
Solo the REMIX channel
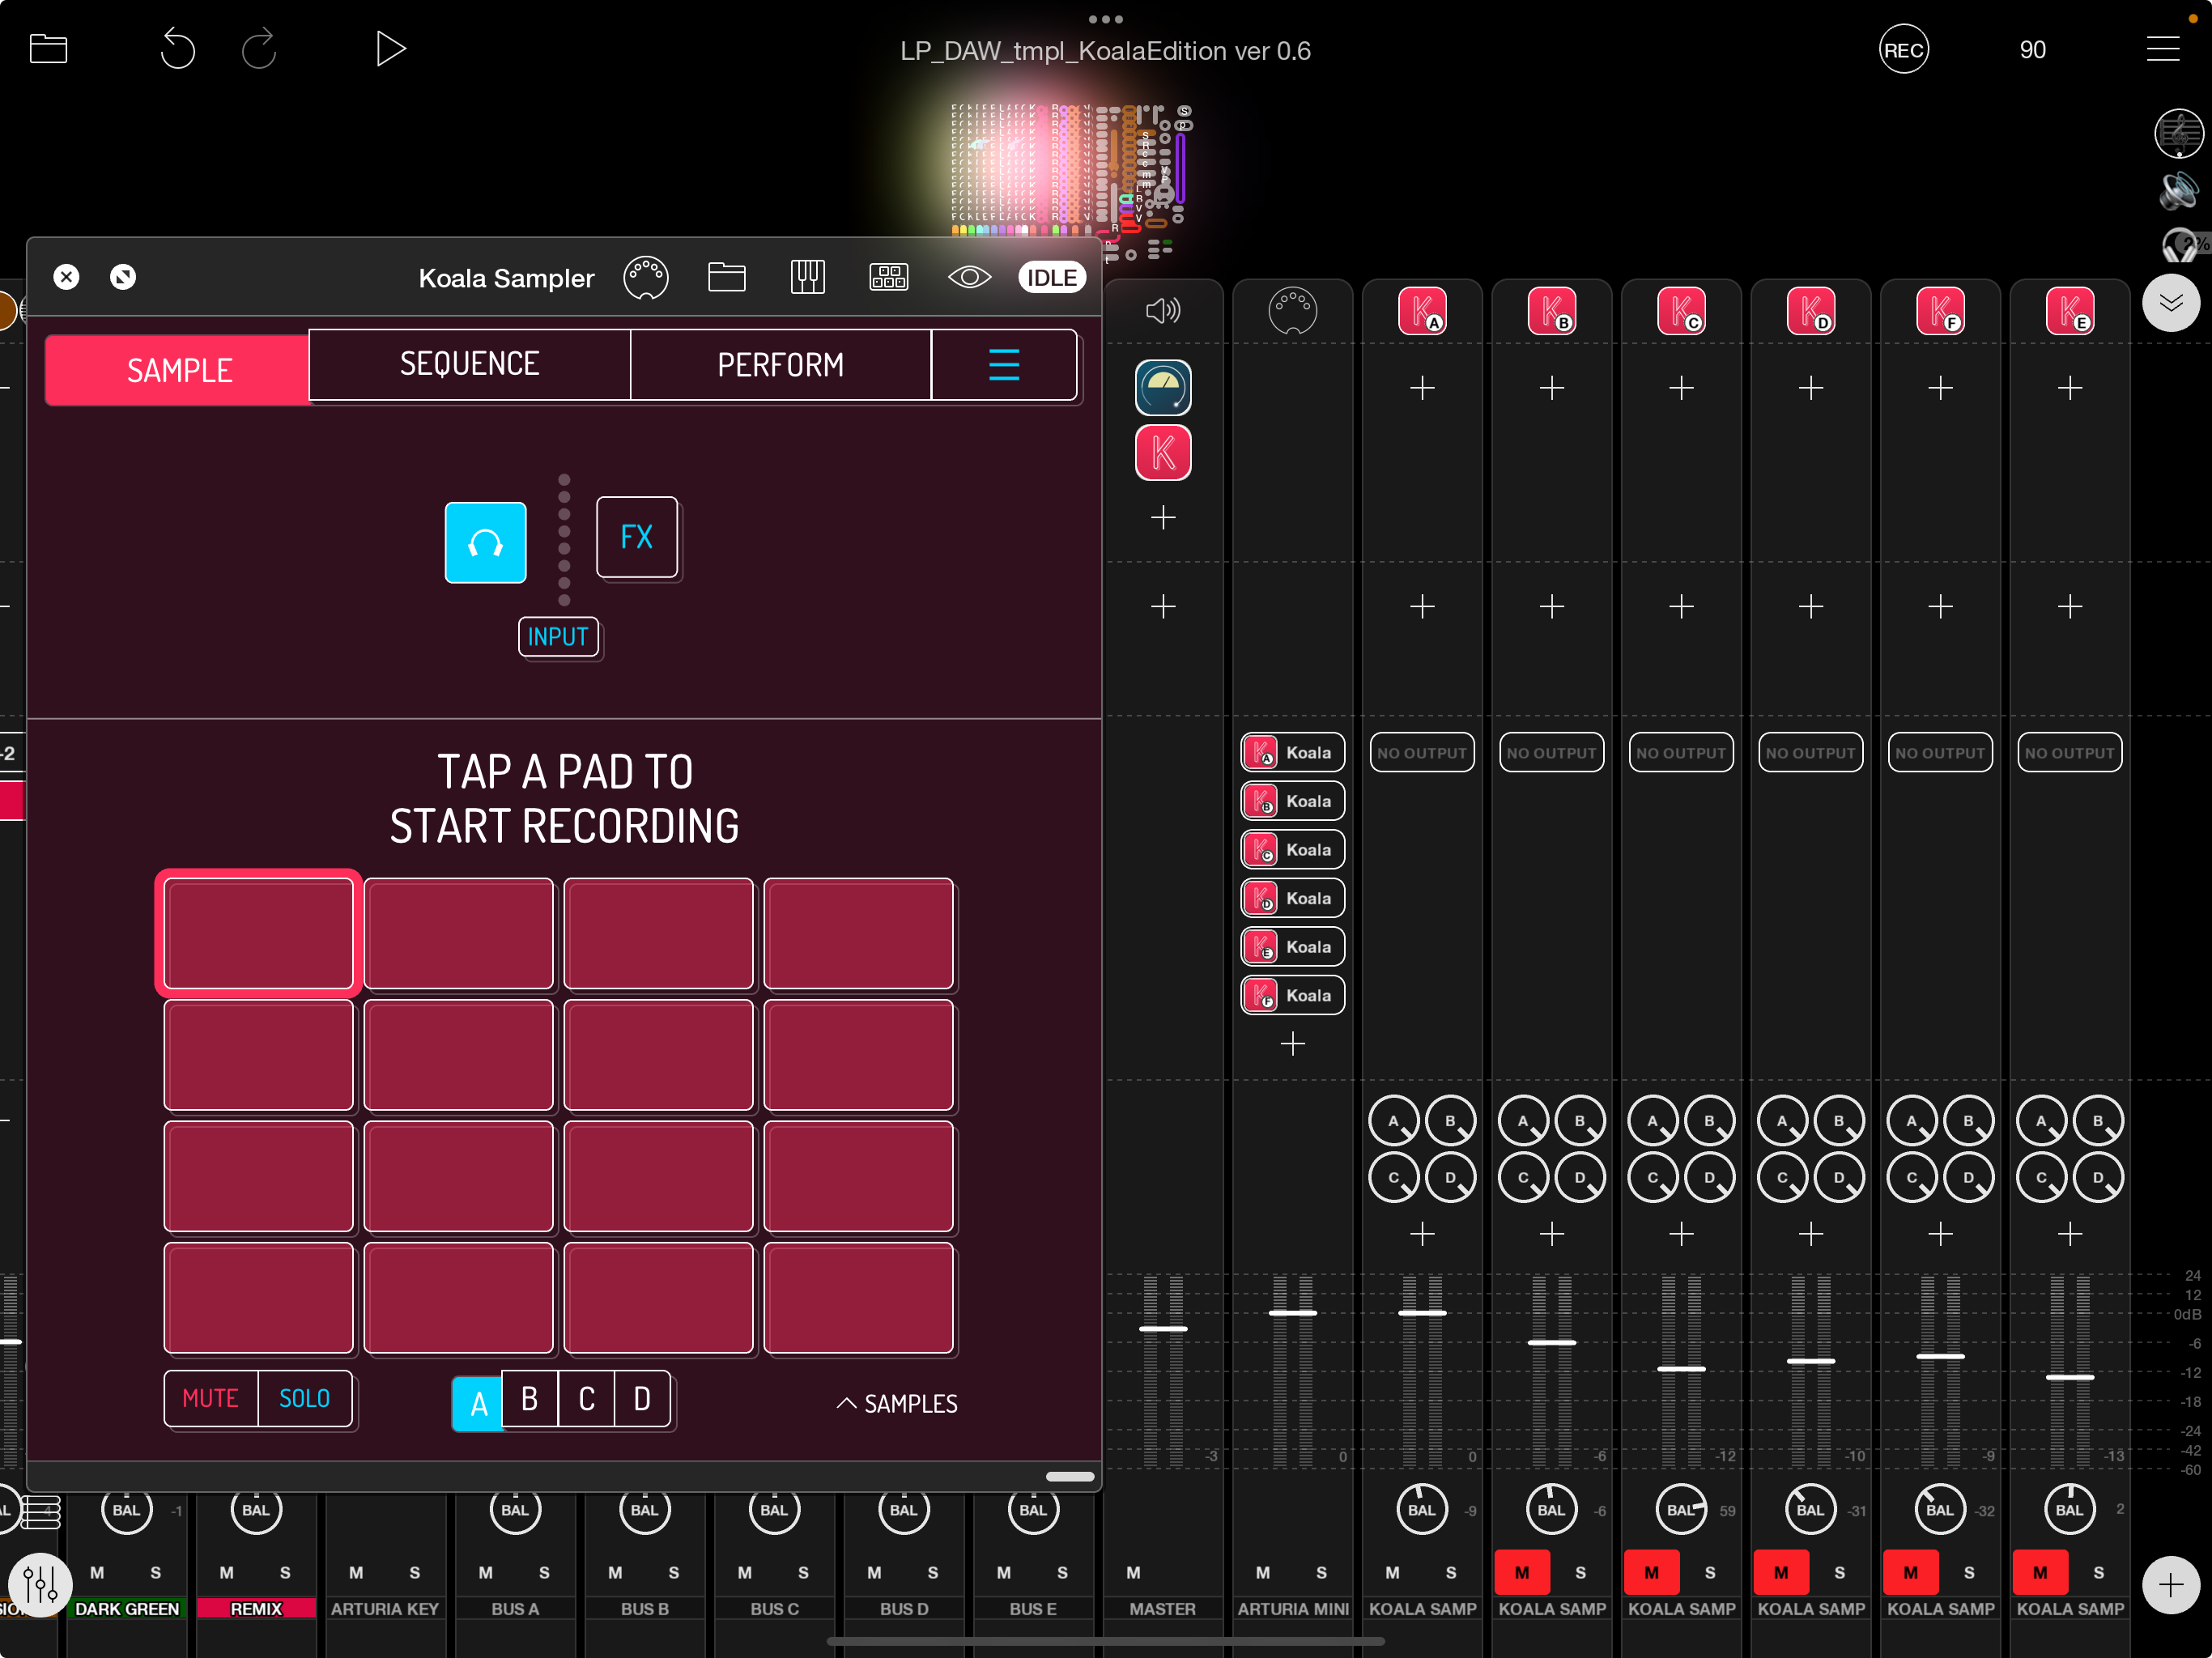(285, 1572)
